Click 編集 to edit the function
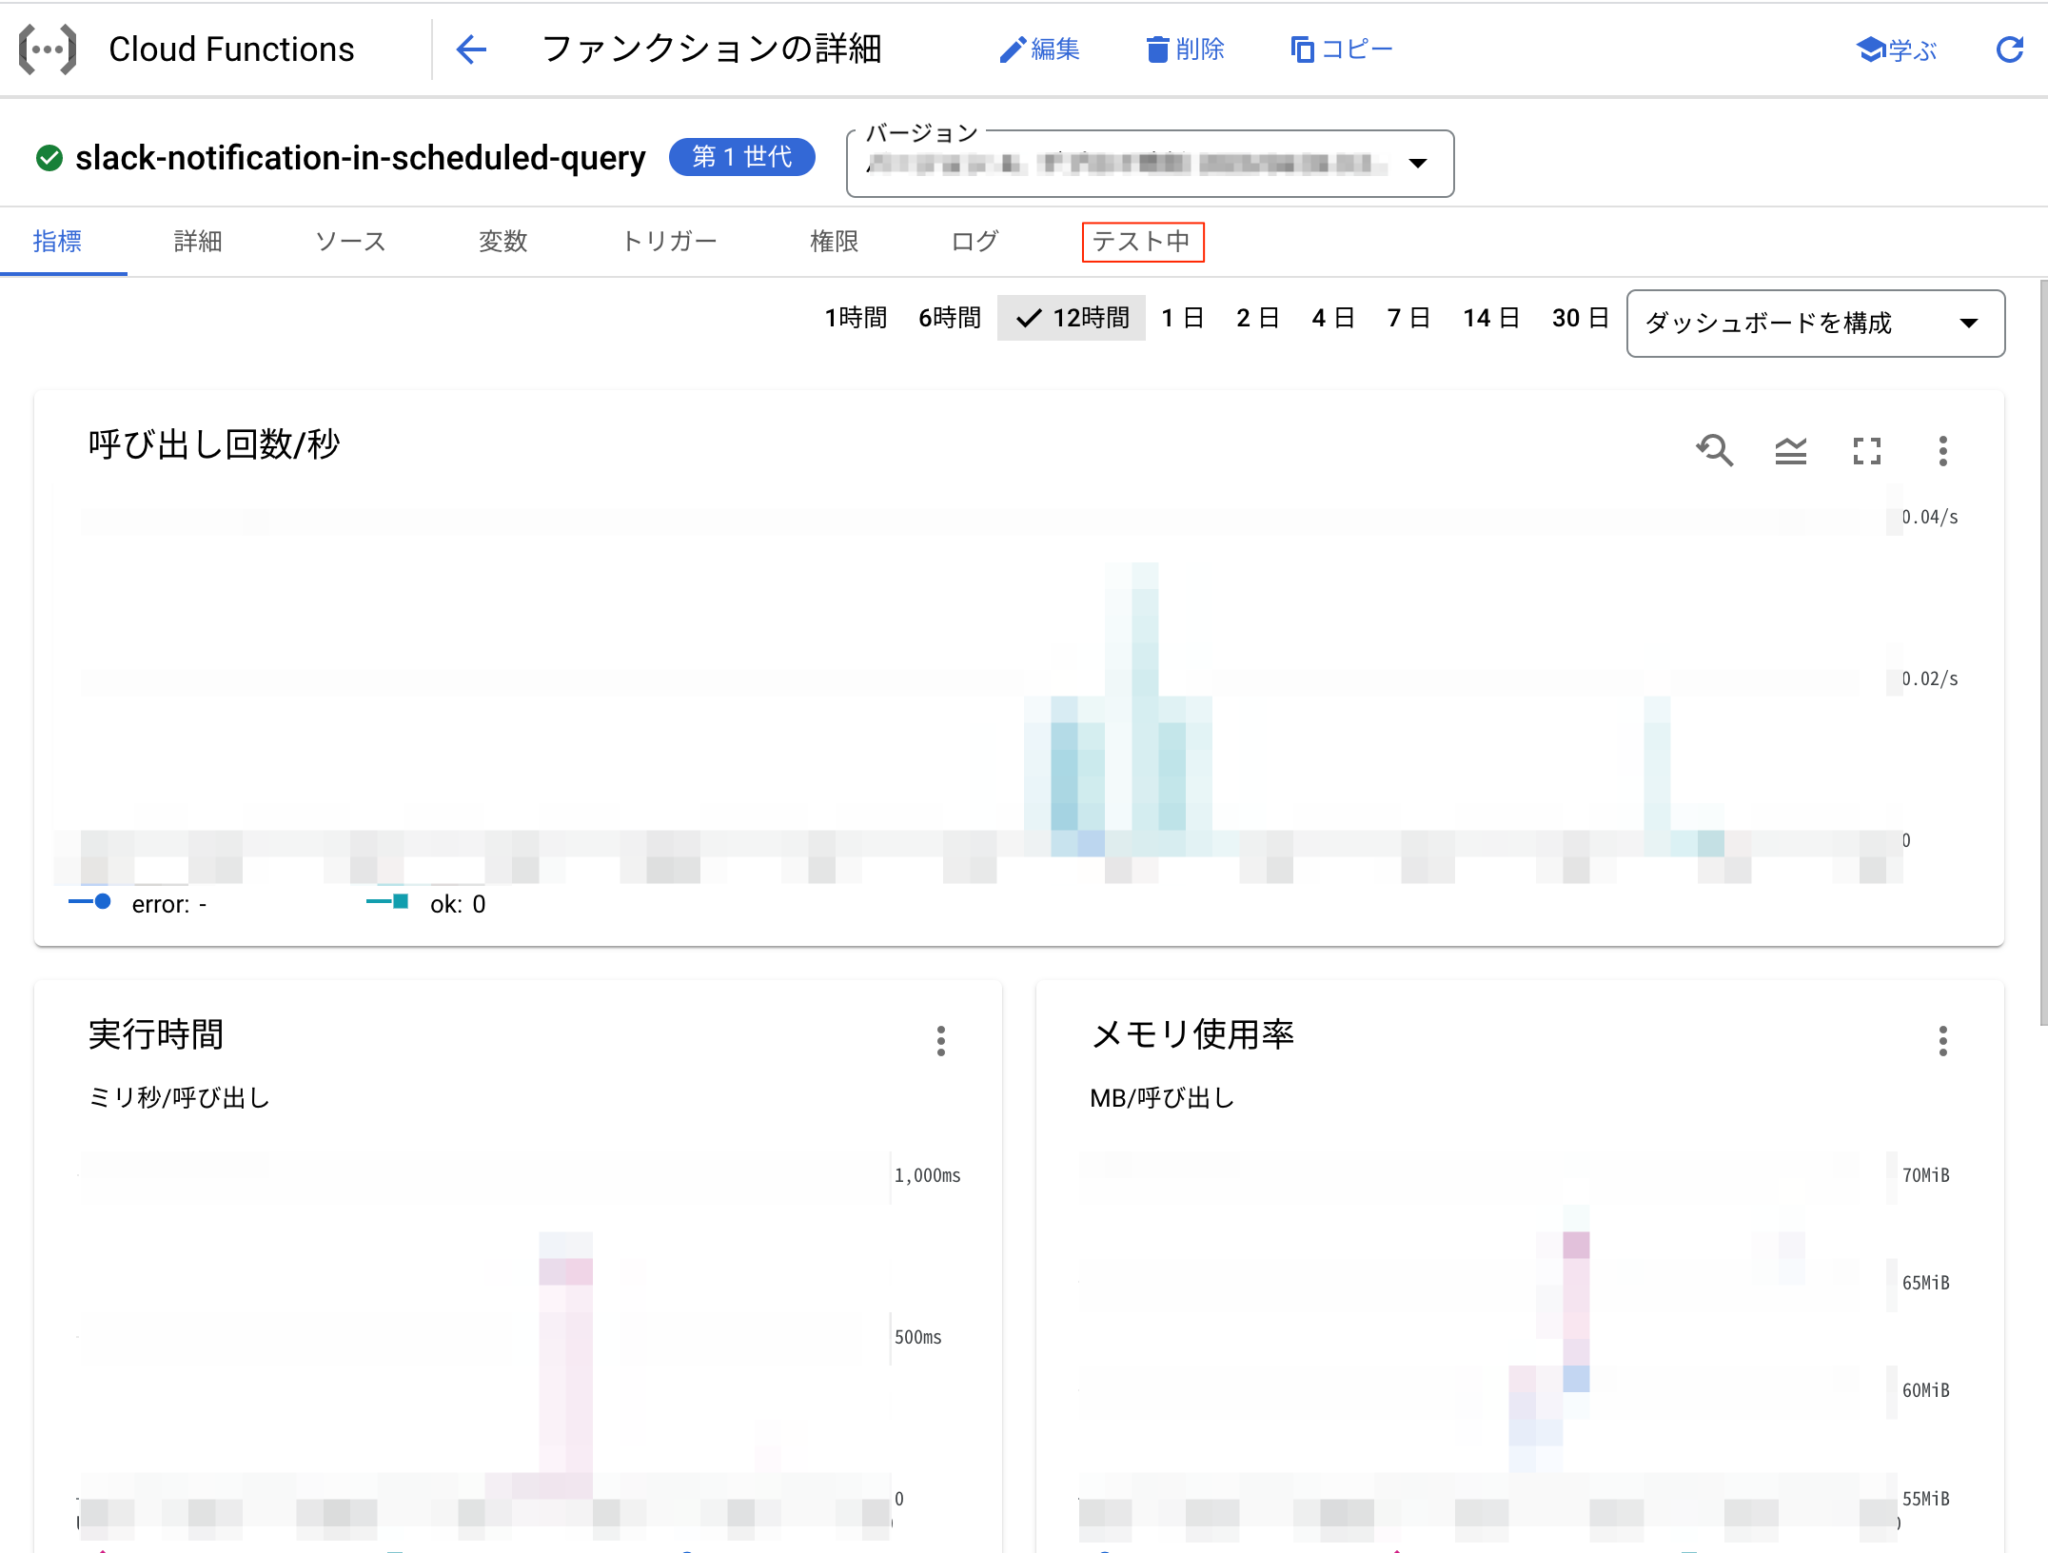Viewport: 2048px width, 1553px height. tap(1041, 48)
